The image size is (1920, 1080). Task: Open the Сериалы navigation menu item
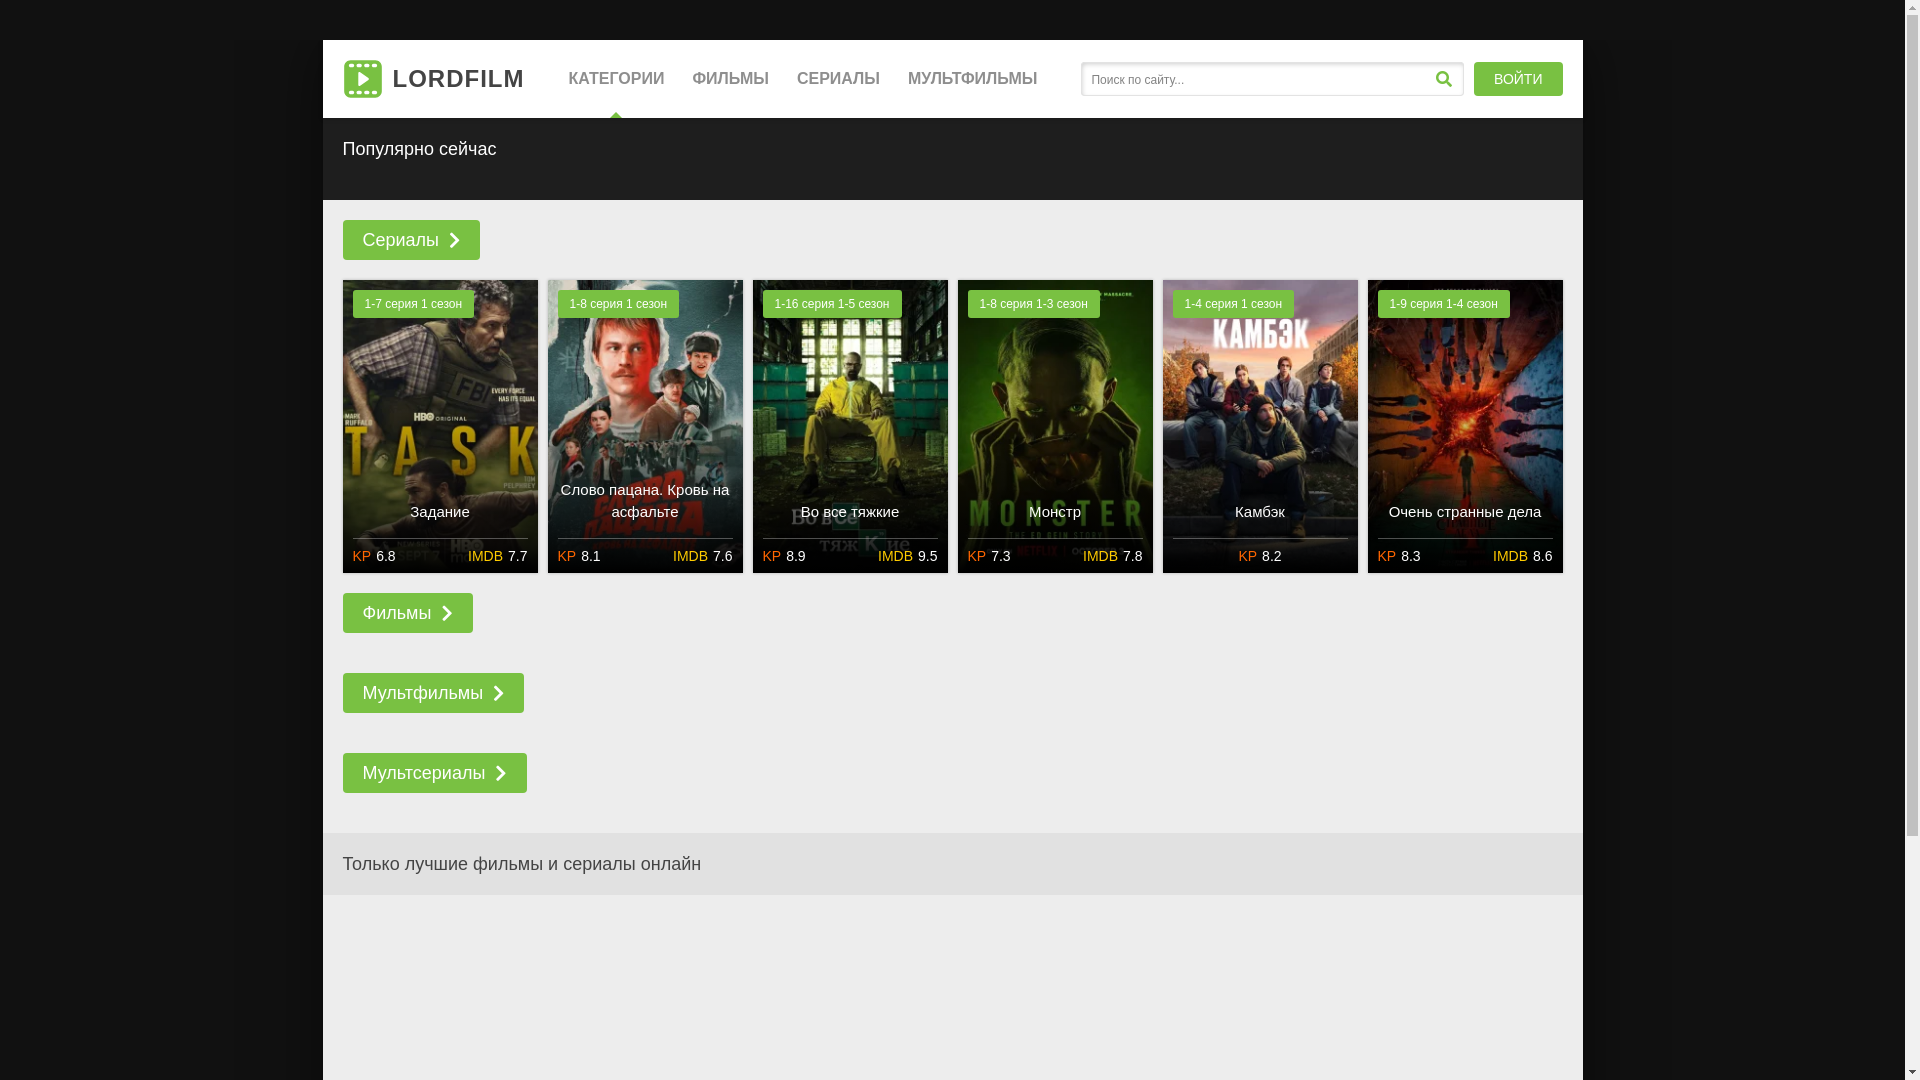tap(838, 79)
